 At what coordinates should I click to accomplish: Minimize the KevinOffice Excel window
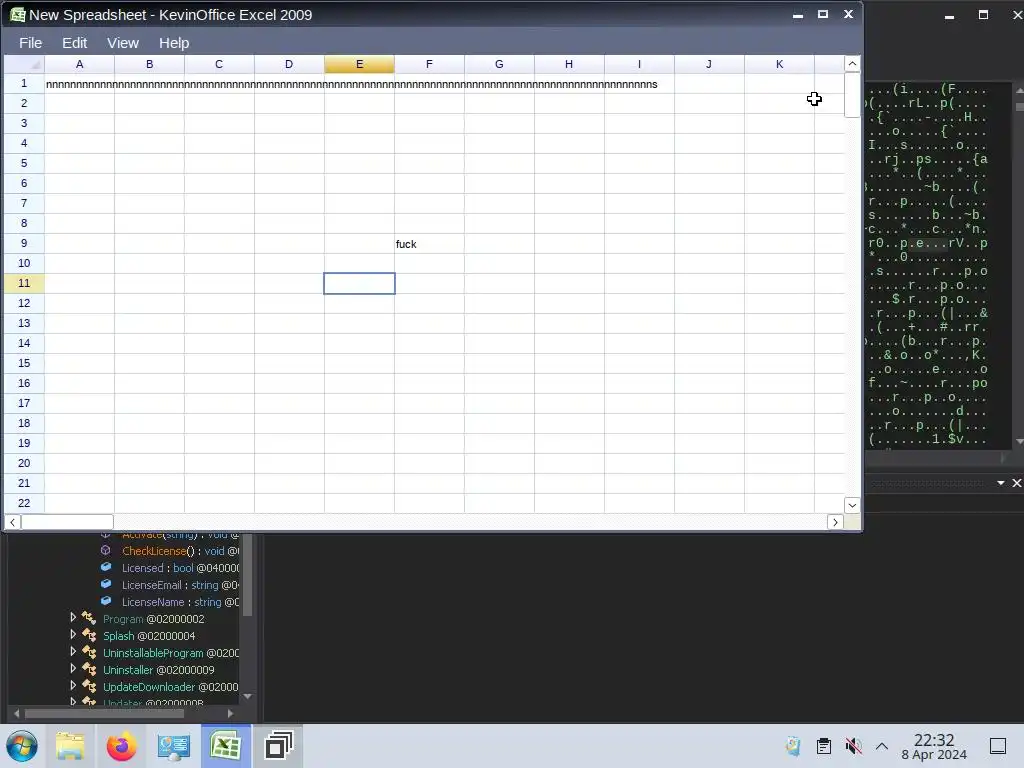(x=798, y=14)
